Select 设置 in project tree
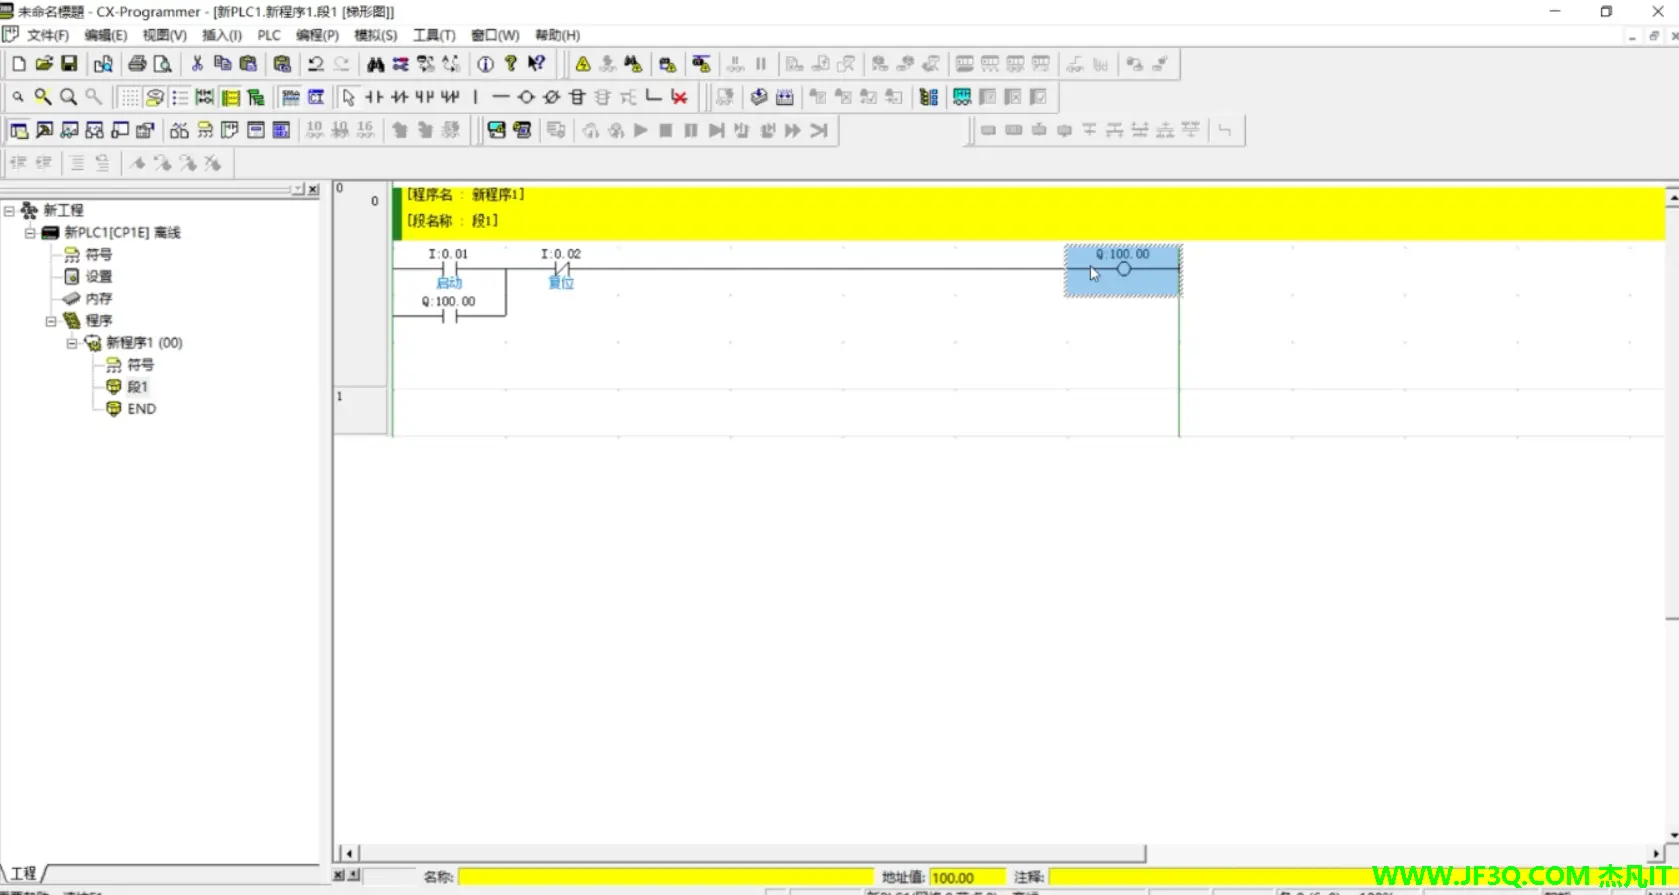 98,276
